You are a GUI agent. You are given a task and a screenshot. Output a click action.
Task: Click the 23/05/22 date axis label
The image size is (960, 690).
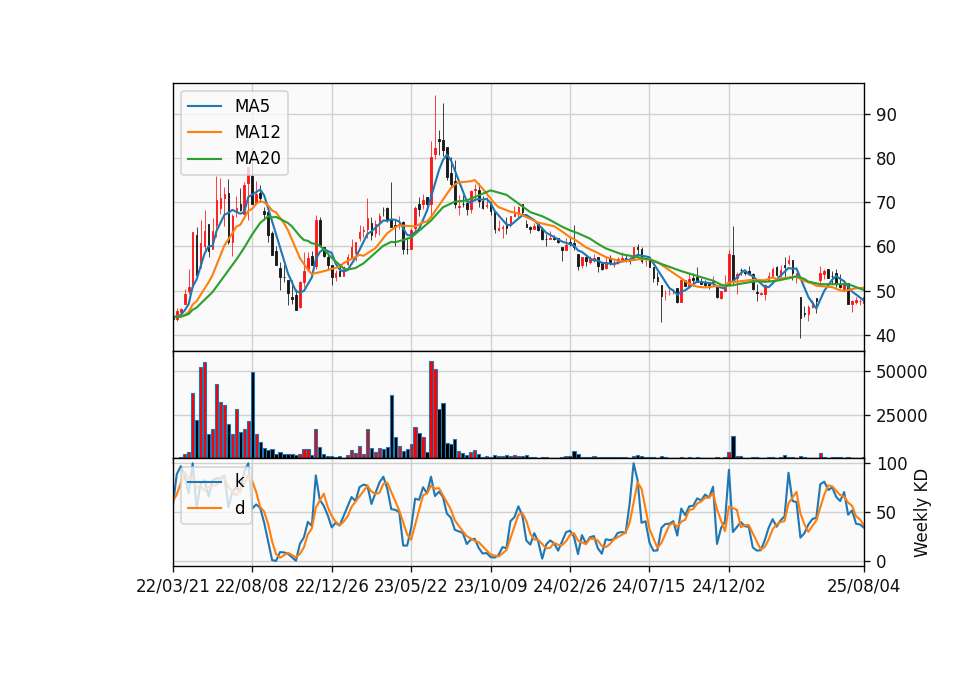coord(411,586)
